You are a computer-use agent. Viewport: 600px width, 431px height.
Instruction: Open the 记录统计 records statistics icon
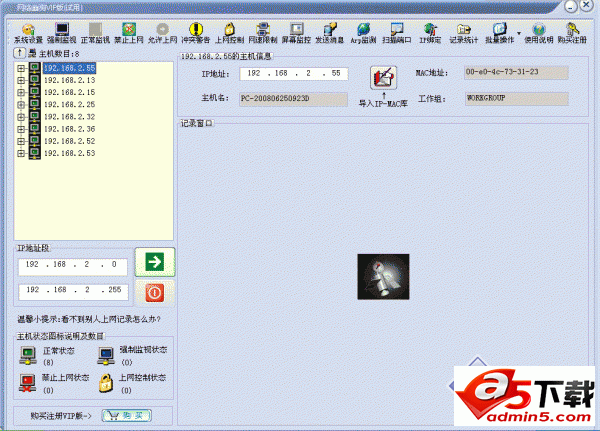(x=464, y=33)
